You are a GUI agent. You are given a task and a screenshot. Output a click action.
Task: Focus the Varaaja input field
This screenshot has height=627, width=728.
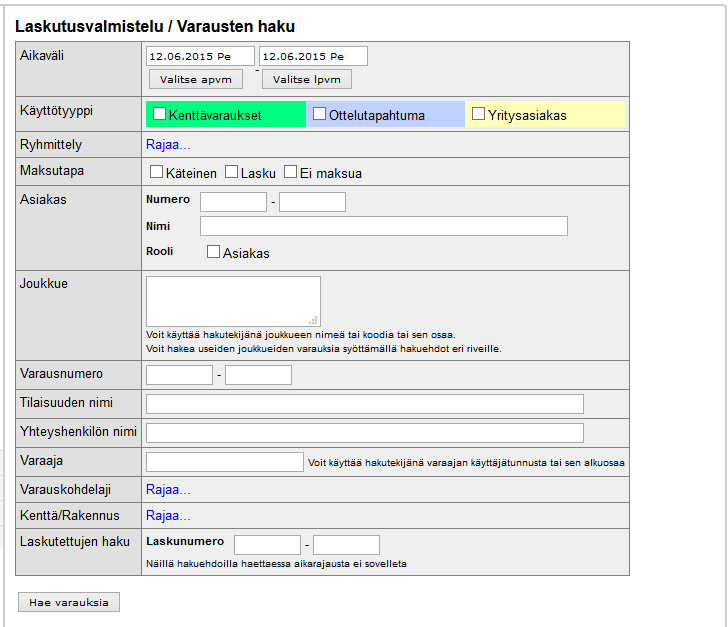click(225, 462)
